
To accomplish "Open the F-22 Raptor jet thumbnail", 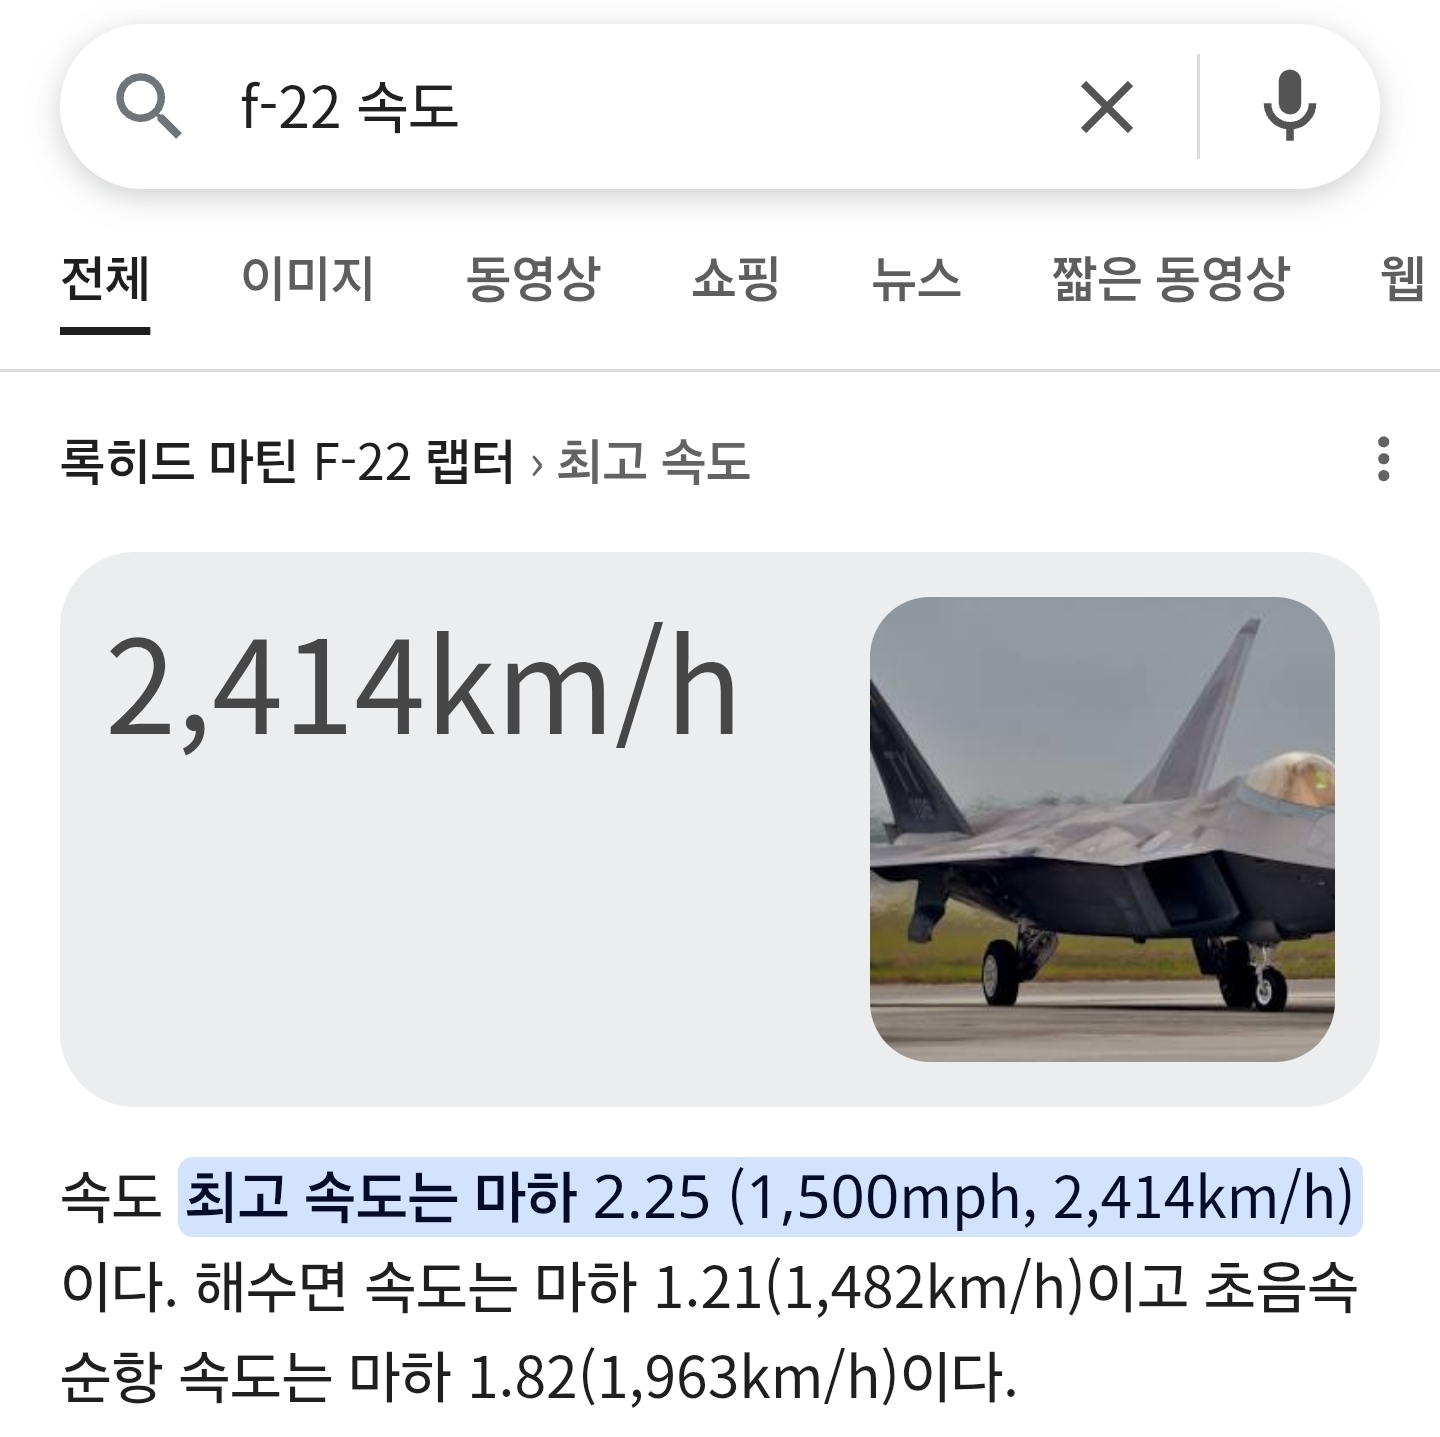I will (1102, 829).
